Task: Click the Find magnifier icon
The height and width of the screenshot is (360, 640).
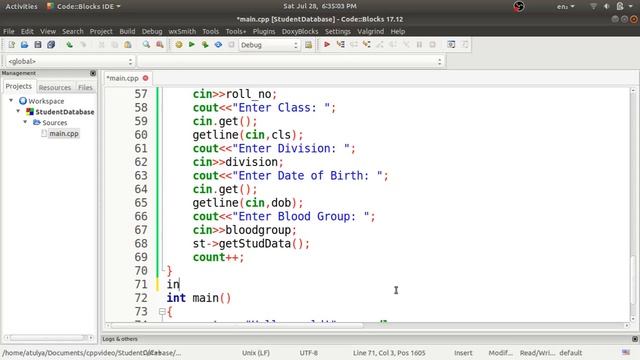Action: click(x=146, y=45)
